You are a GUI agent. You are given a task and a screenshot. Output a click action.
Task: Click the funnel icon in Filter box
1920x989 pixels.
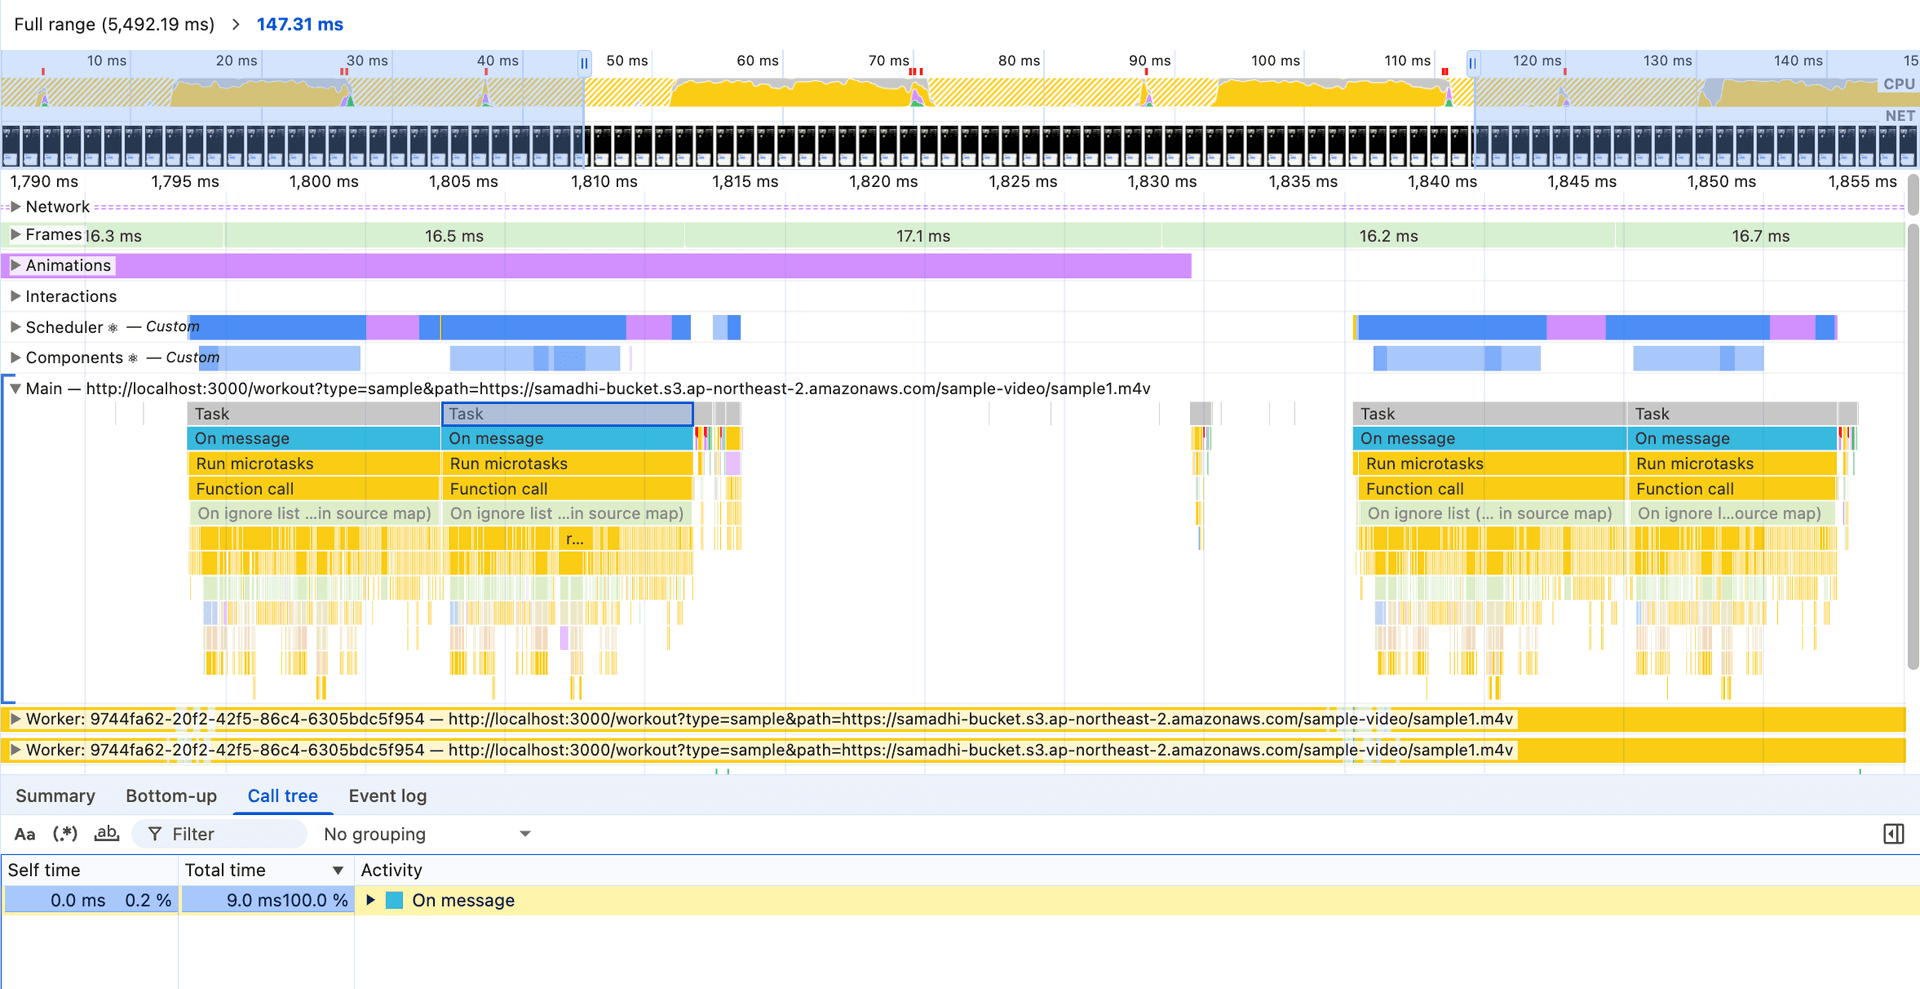pos(155,834)
